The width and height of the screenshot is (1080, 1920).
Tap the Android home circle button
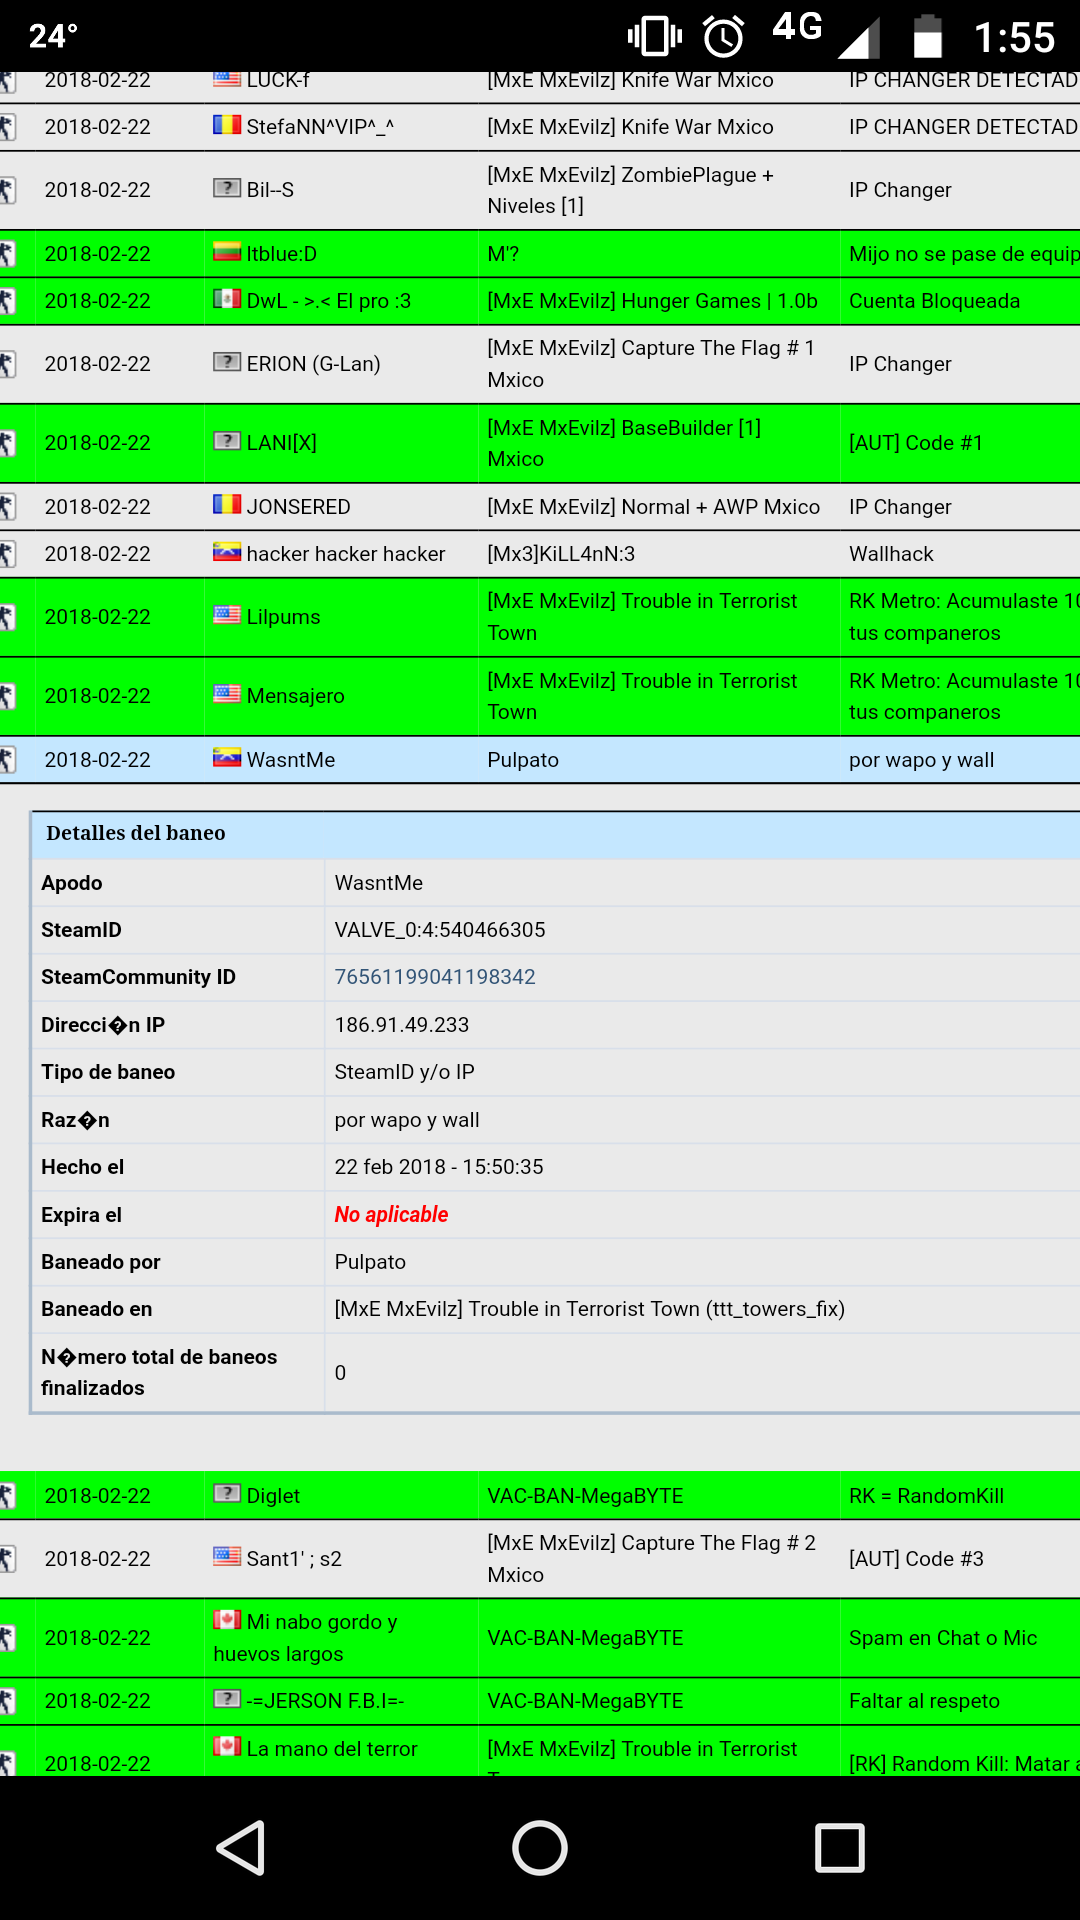pyautogui.click(x=540, y=1847)
